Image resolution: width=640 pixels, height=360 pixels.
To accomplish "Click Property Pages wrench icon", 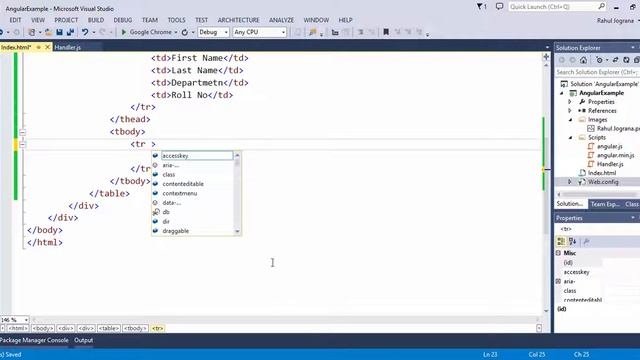I will 587,242.
